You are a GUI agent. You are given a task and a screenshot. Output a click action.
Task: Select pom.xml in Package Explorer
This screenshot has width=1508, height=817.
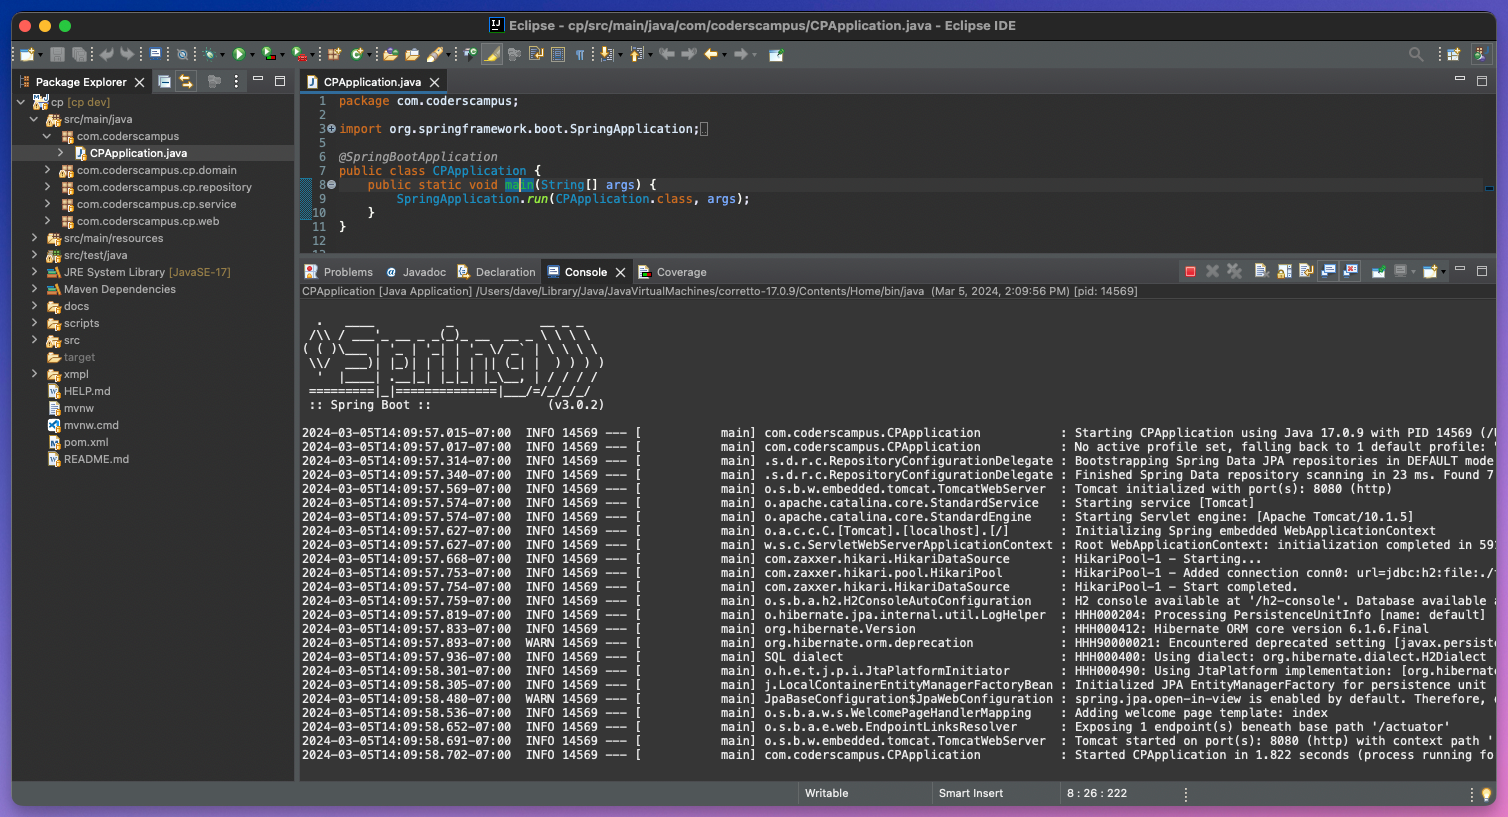pyautogui.click(x=86, y=442)
